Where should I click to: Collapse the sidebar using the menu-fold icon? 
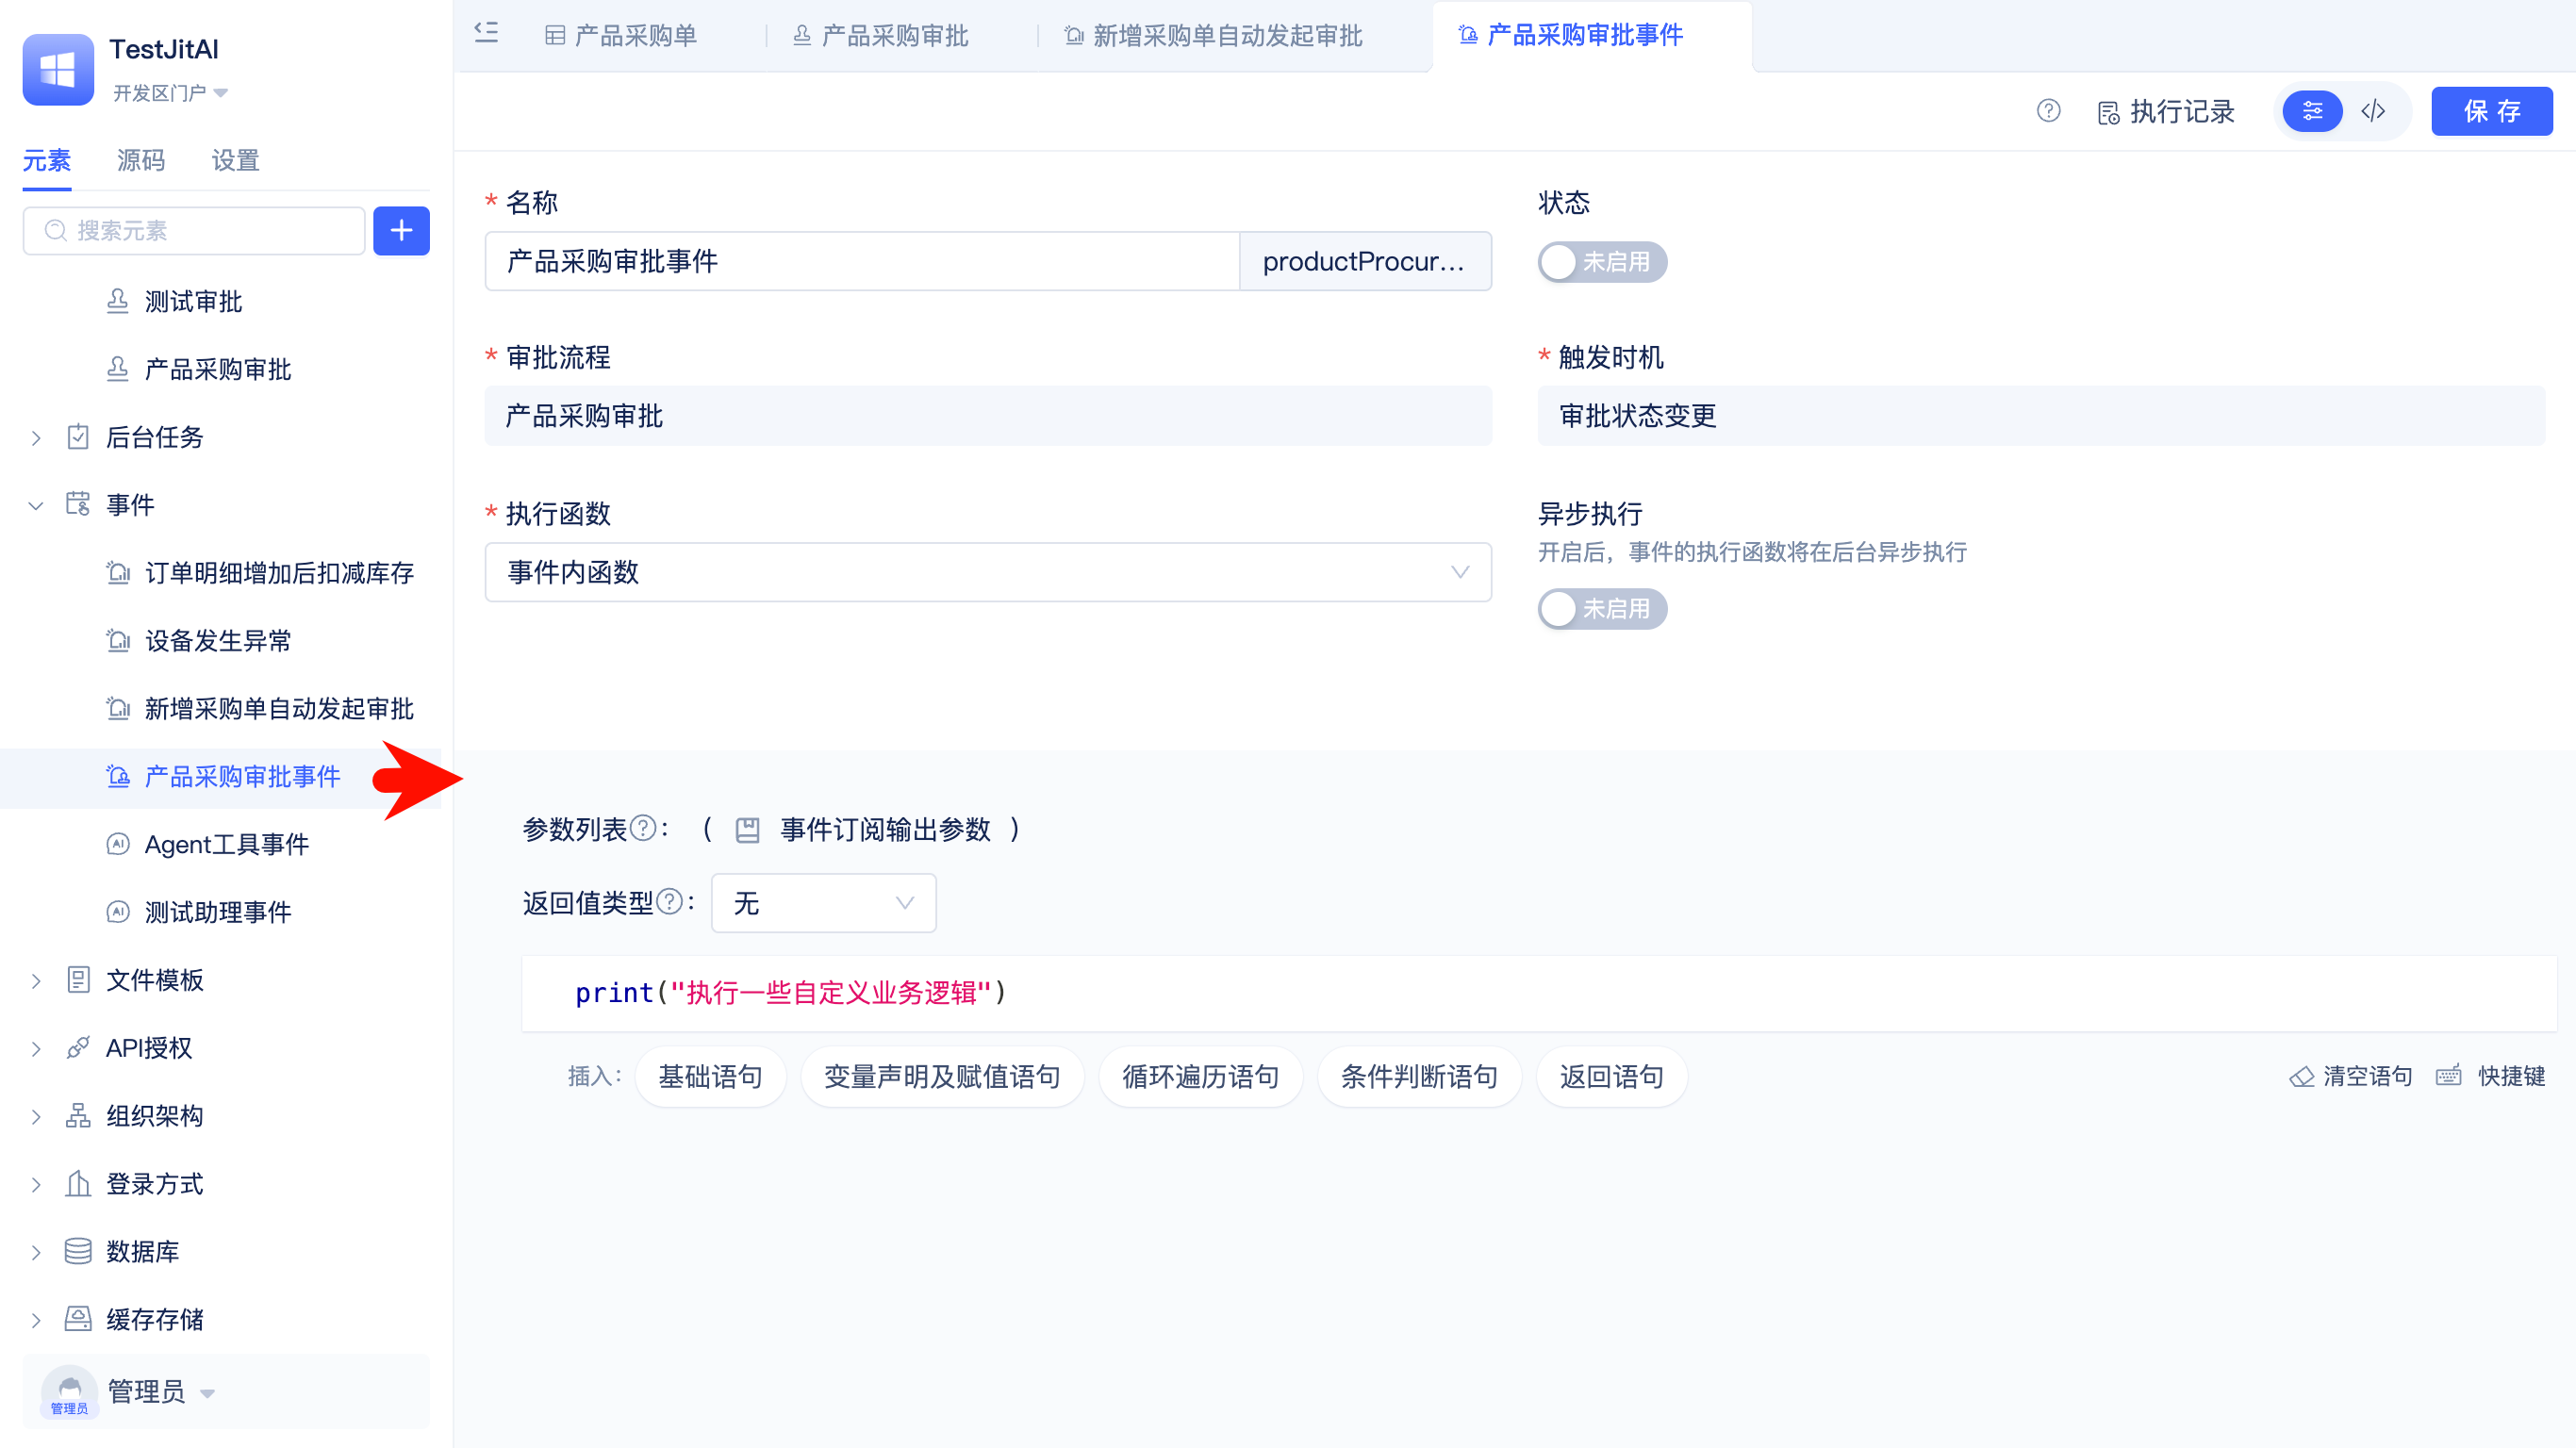pos(486,33)
